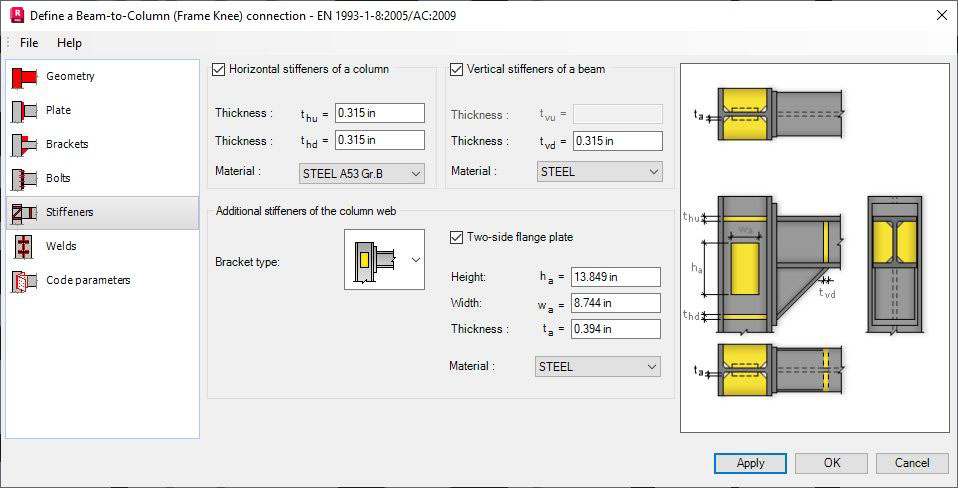Click the 'Bracket type:' label
Viewport: 958px width, 488px height.
coord(247,262)
